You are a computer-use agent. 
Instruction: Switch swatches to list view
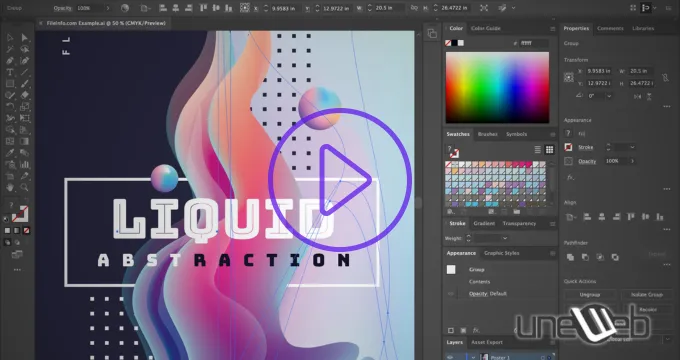(538, 150)
